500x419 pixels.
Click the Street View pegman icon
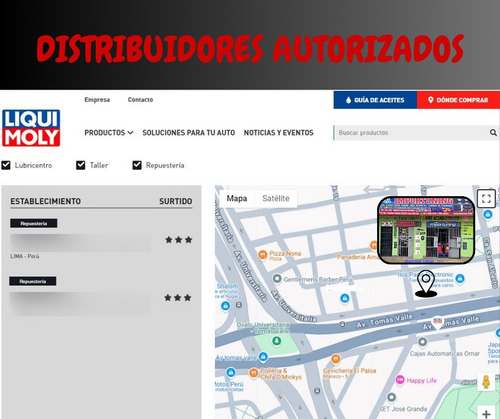pyautogui.click(x=486, y=382)
